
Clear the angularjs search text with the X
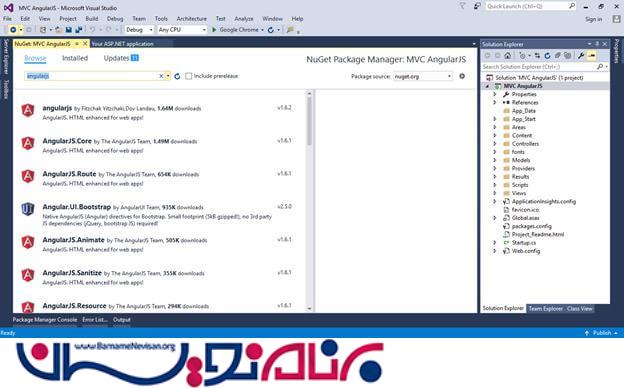click(x=161, y=76)
